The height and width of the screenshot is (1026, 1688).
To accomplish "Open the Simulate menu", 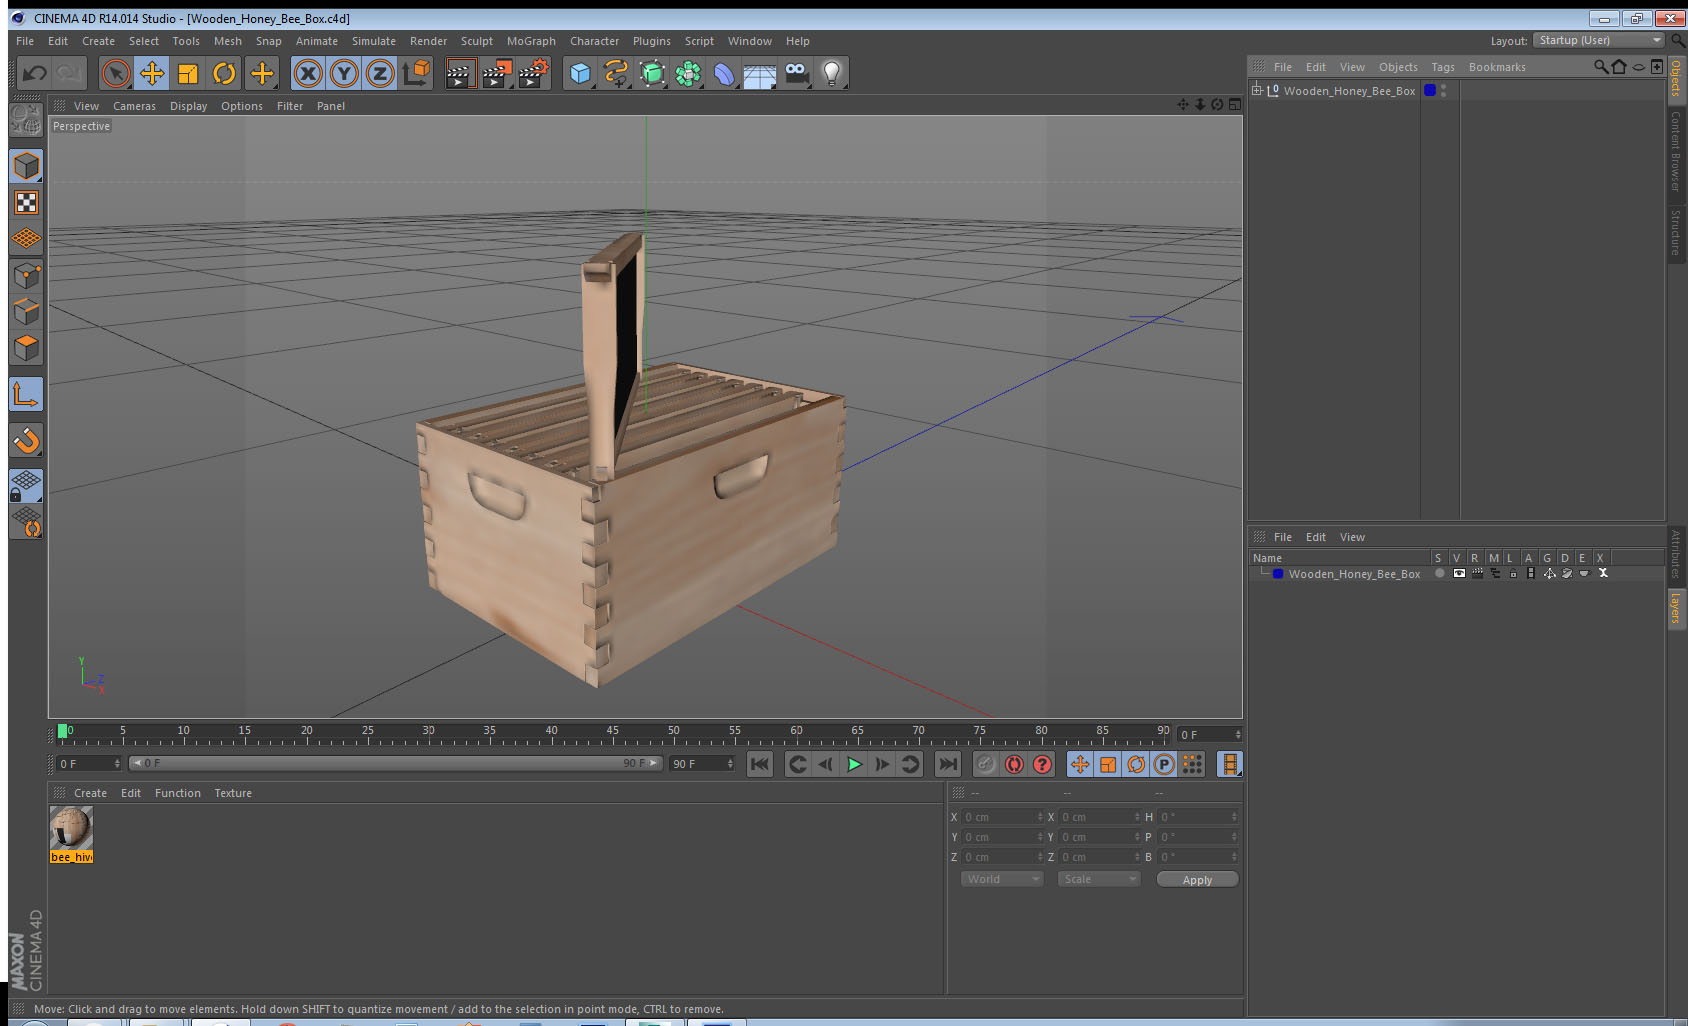I will click(x=373, y=41).
